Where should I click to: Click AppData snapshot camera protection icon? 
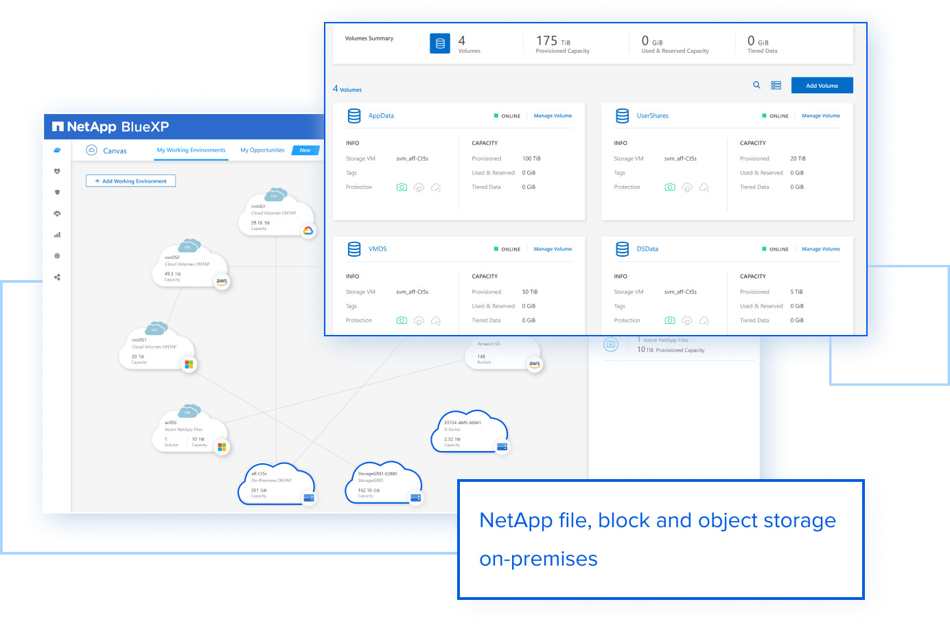(402, 187)
